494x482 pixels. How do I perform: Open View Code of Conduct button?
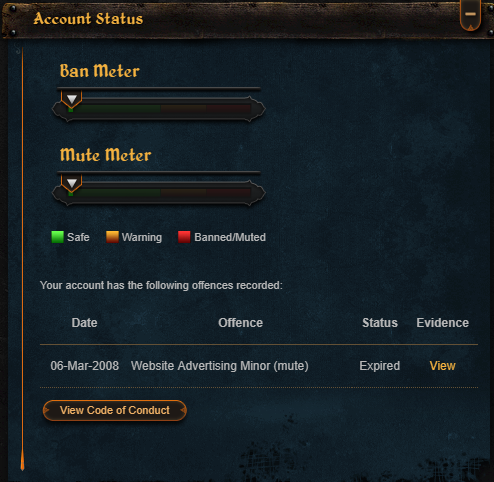115,410
